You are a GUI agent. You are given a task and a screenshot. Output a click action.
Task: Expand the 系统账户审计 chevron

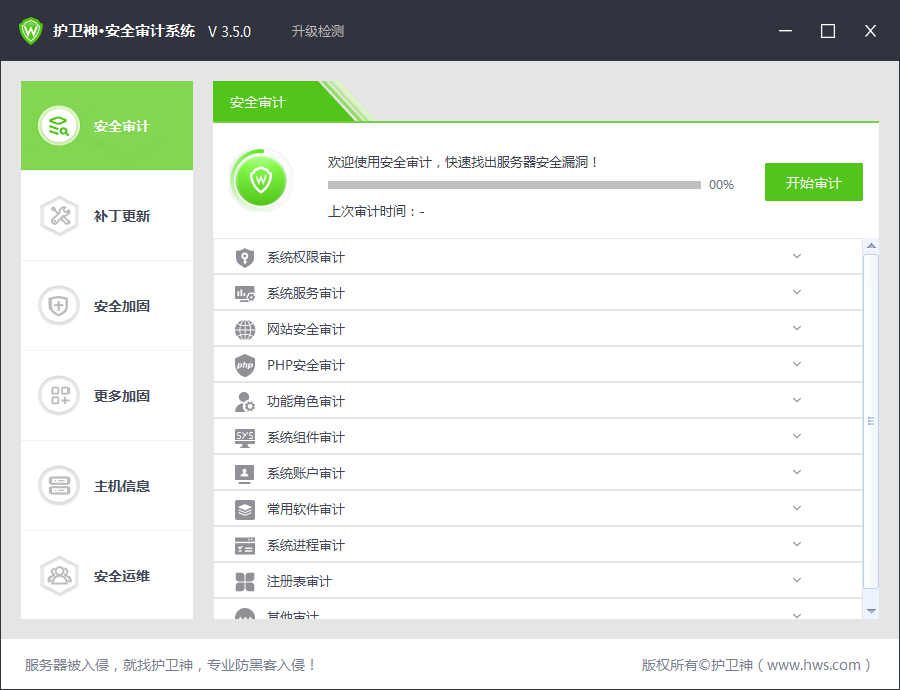[797, 472]
